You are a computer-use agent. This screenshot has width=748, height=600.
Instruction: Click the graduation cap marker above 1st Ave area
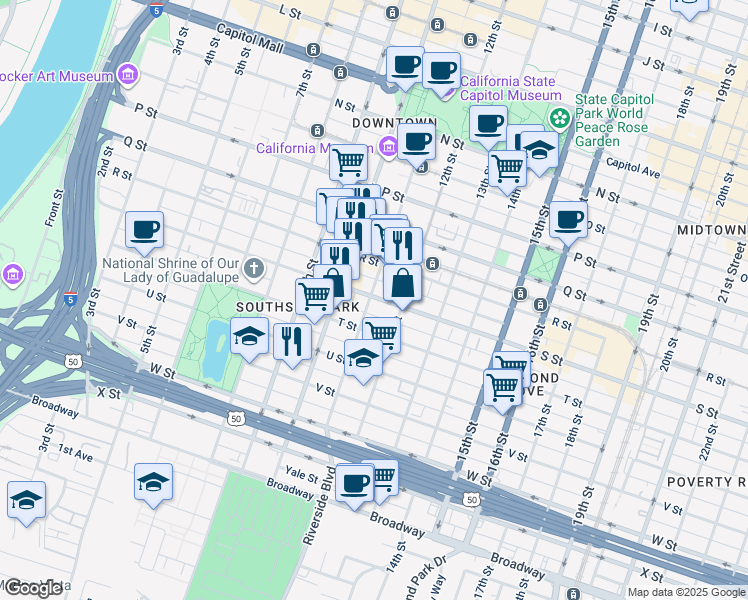pos(153,481)
